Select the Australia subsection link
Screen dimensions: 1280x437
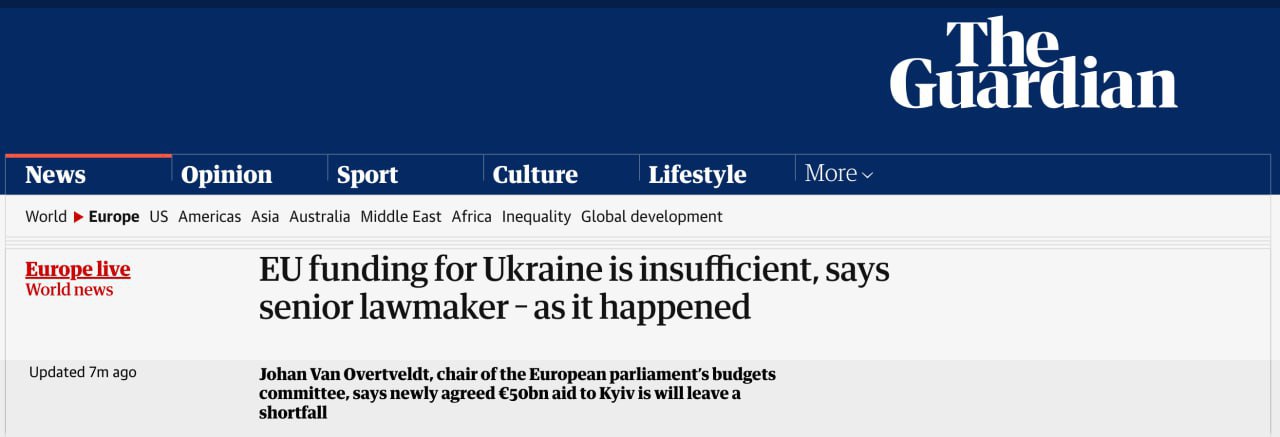click(320, 217)
